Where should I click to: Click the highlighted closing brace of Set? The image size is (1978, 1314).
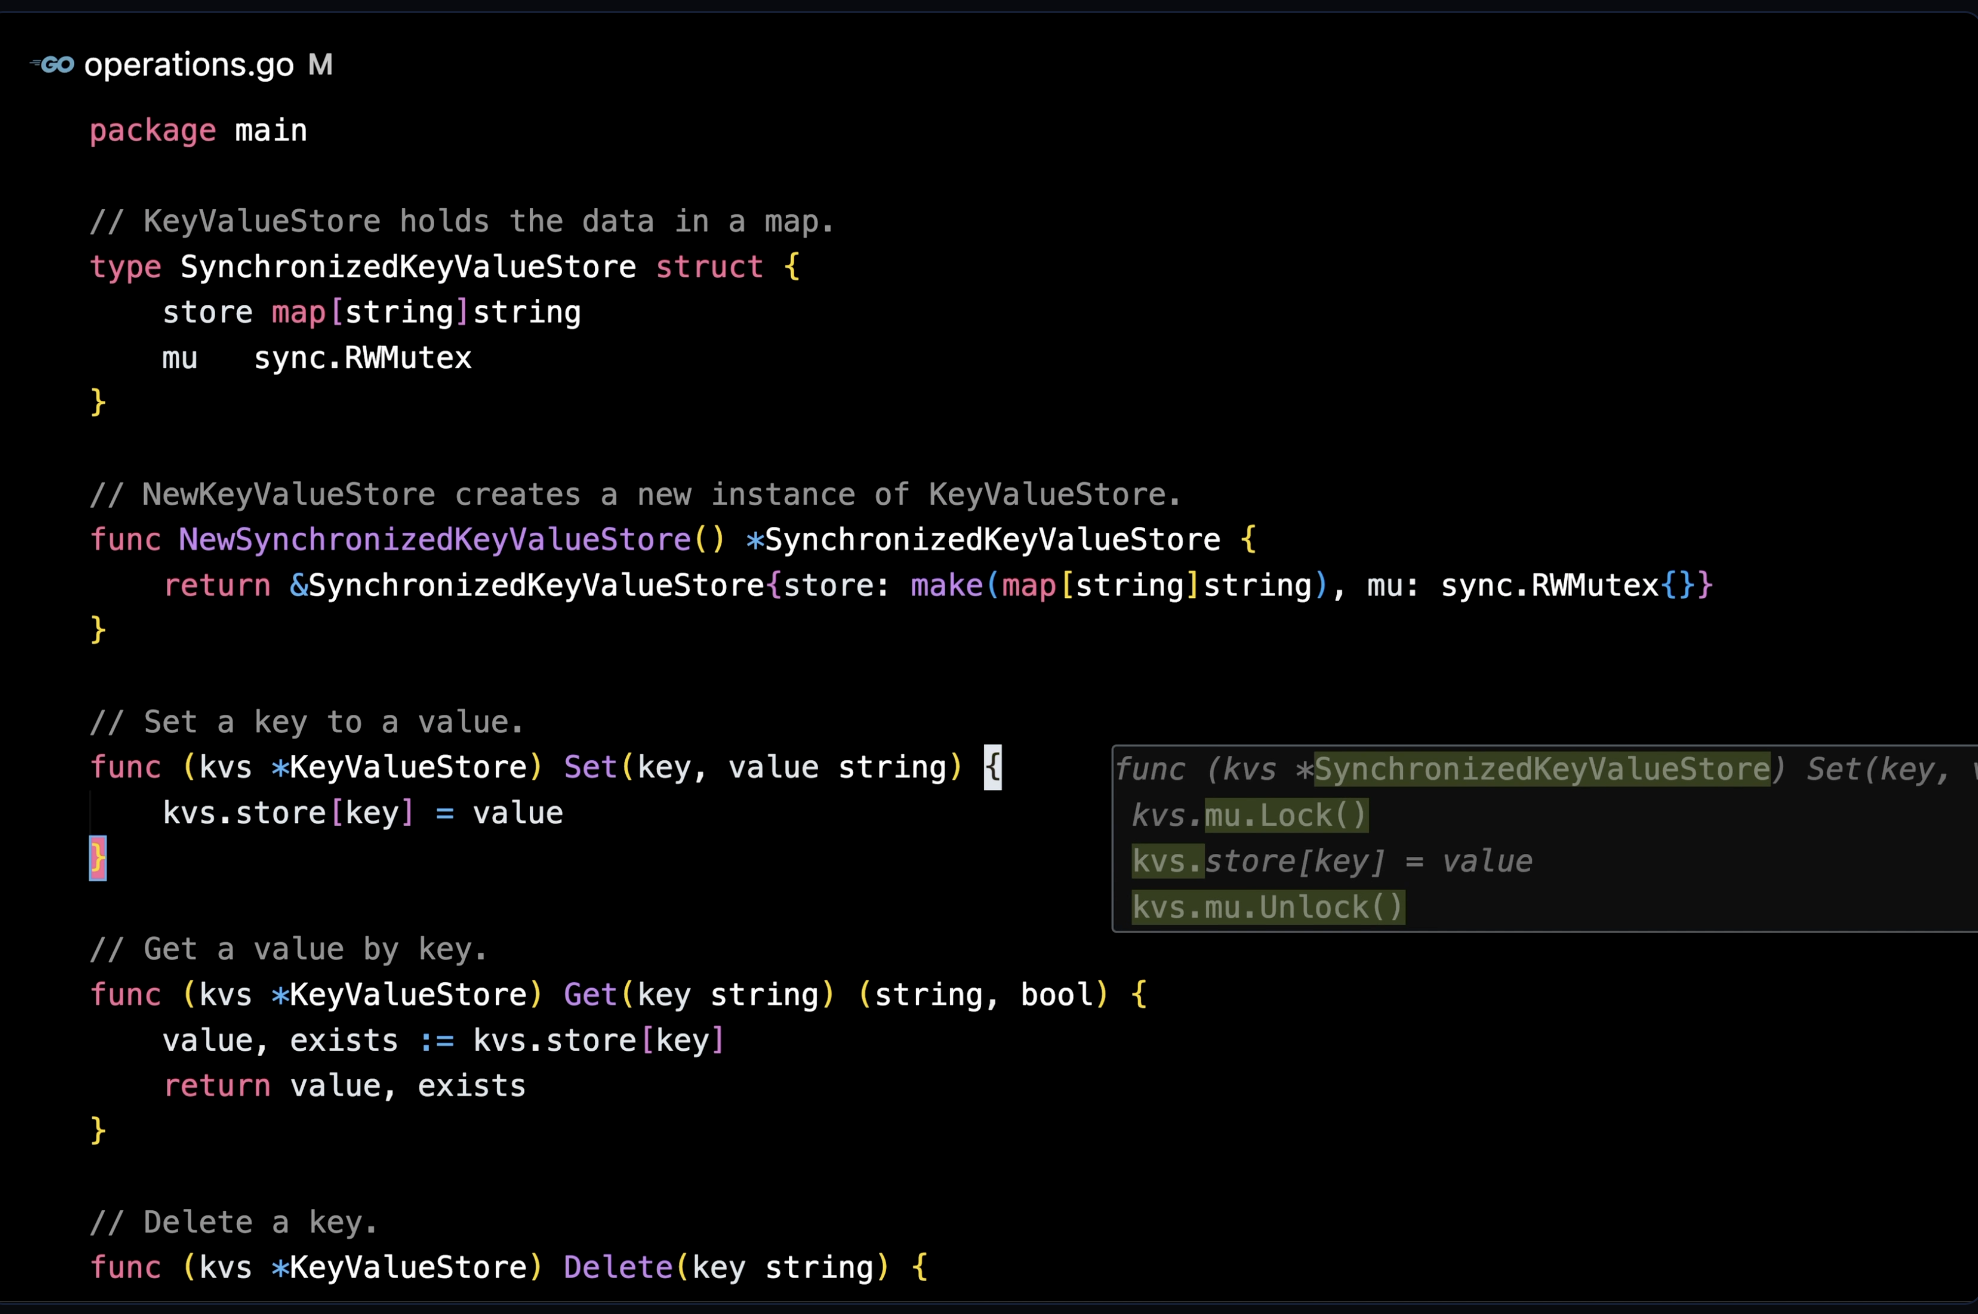click(x=98, y=858)
